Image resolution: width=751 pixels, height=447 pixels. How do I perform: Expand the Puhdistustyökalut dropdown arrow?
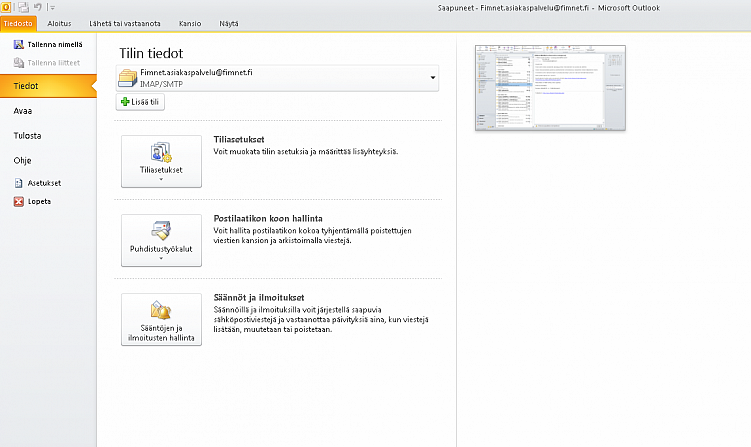pyautogui.click(x=161, y=259)
